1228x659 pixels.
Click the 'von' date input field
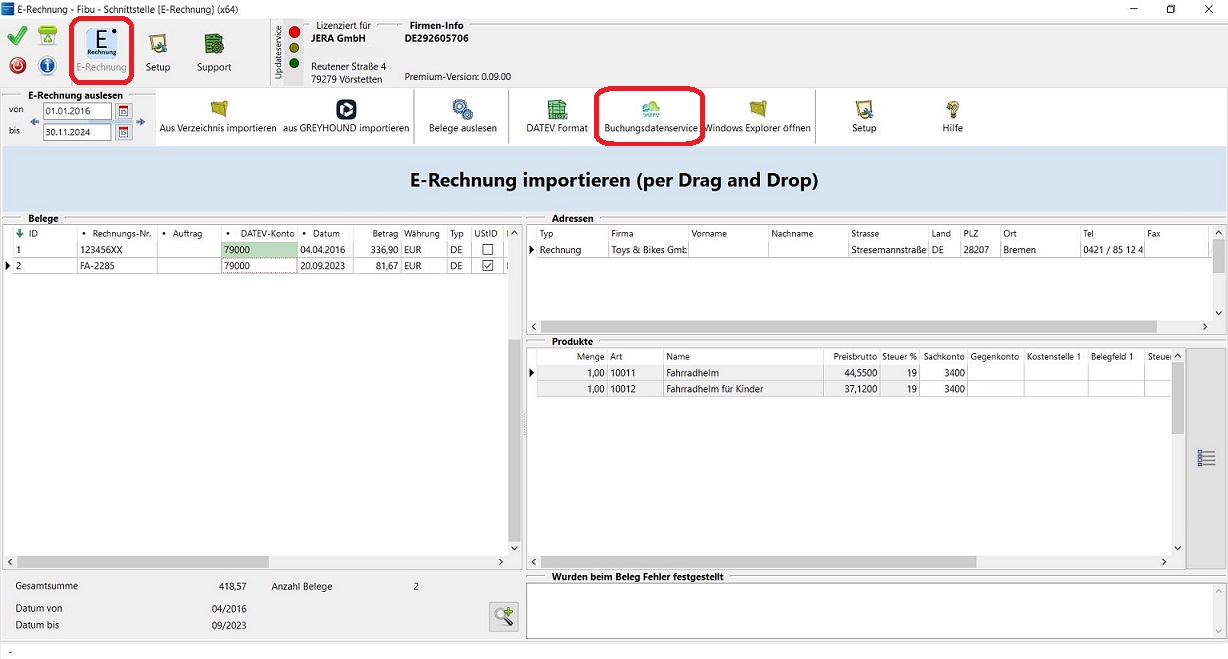pyautogui.click(x=77, y=111)
